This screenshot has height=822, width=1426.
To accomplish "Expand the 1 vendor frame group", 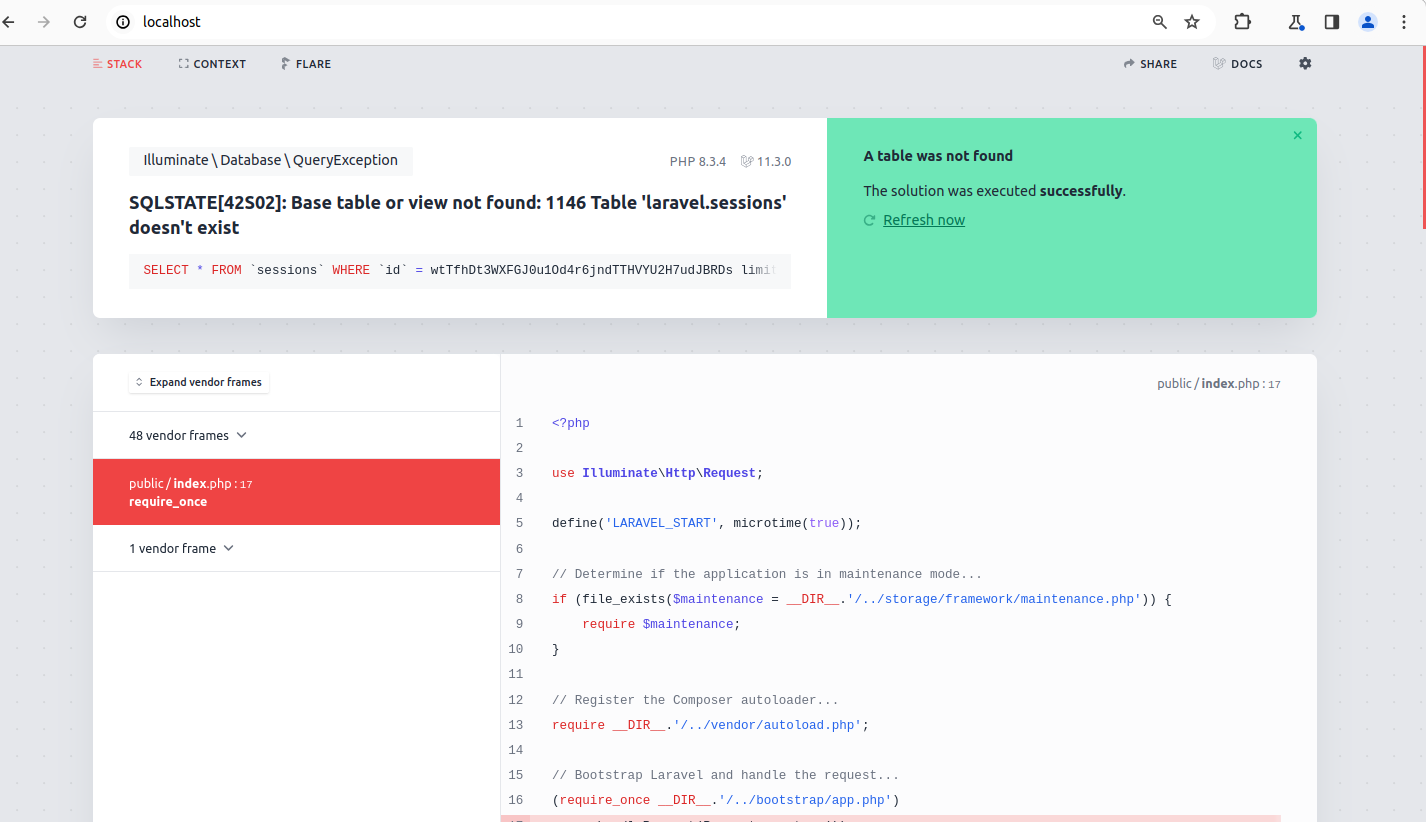I will 296,548.
